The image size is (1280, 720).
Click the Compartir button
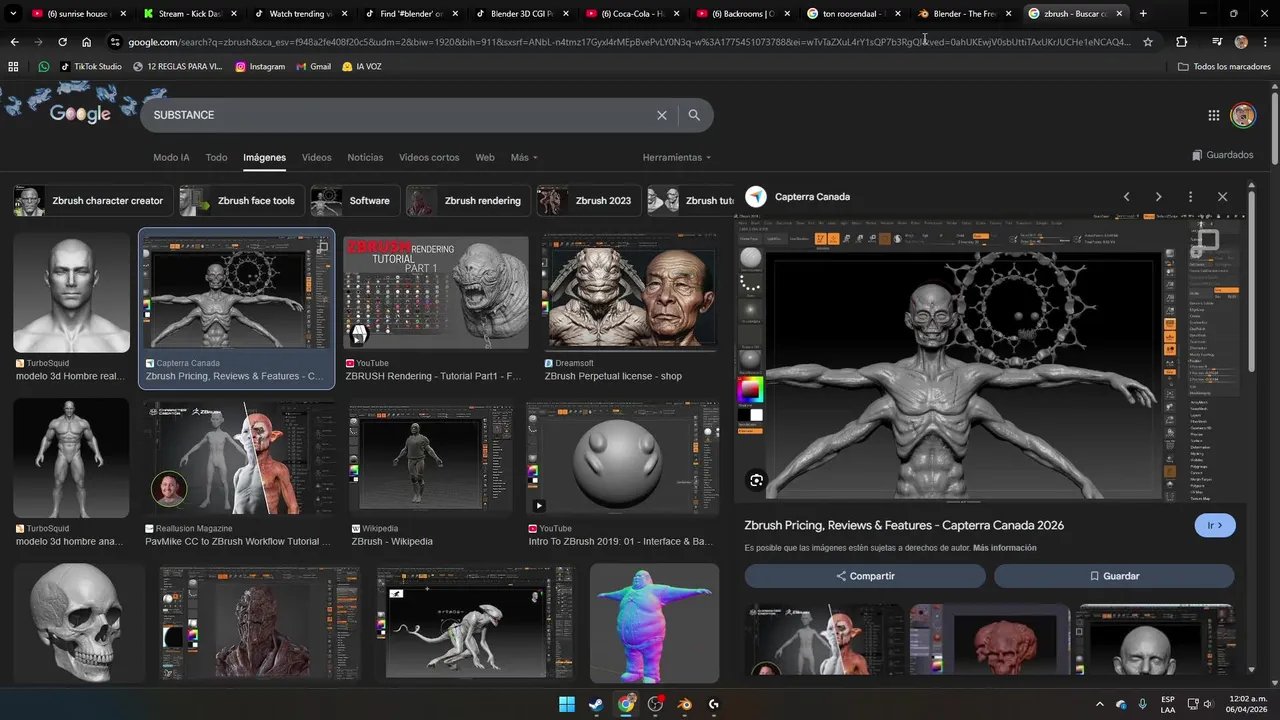865,576
